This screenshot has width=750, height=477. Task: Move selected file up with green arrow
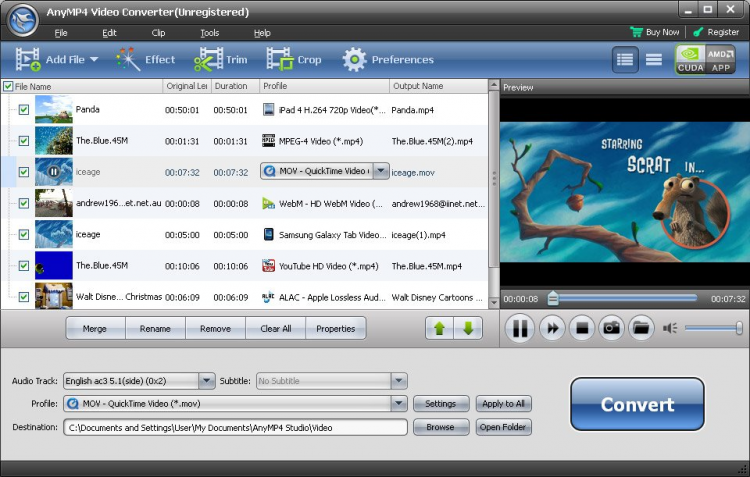pyautogui.click(x=439, y=328)
